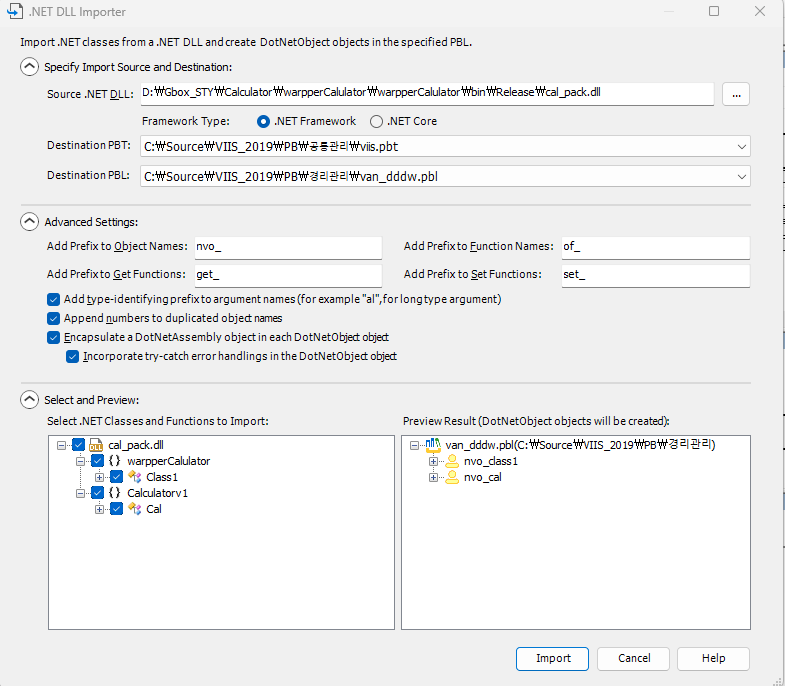Select the nvo_class1 preview label
Screen dimensions: 785x686
[491, 461]
